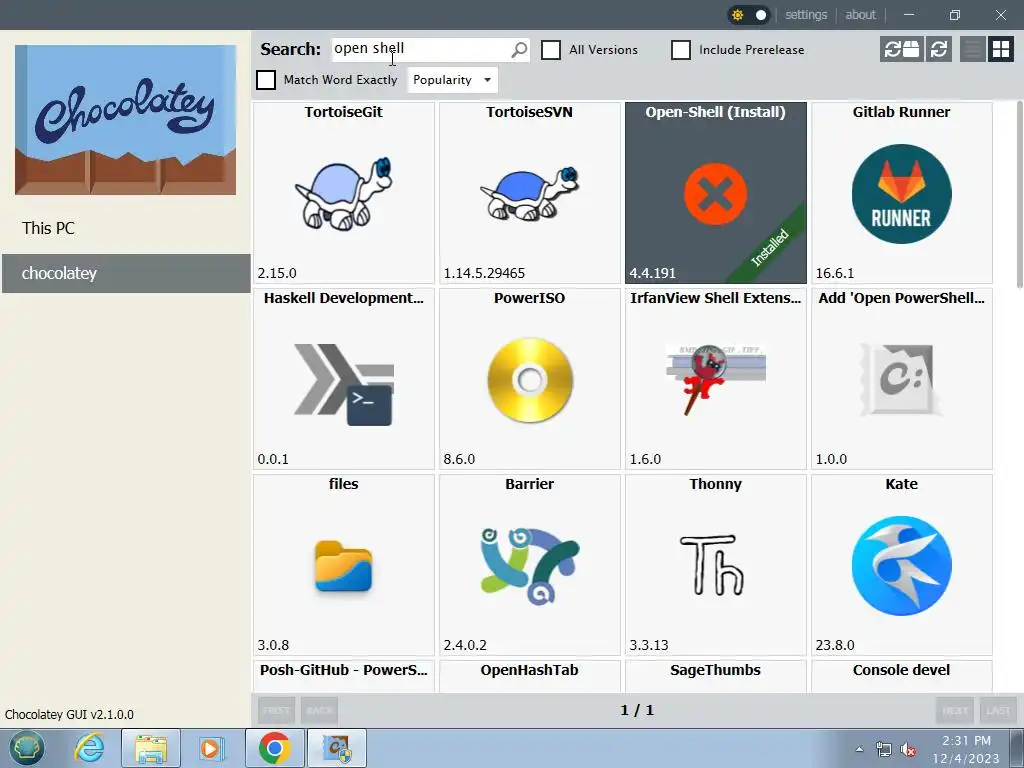
Task: Click the refresh packages icon
Action: [x=938, y=49]
